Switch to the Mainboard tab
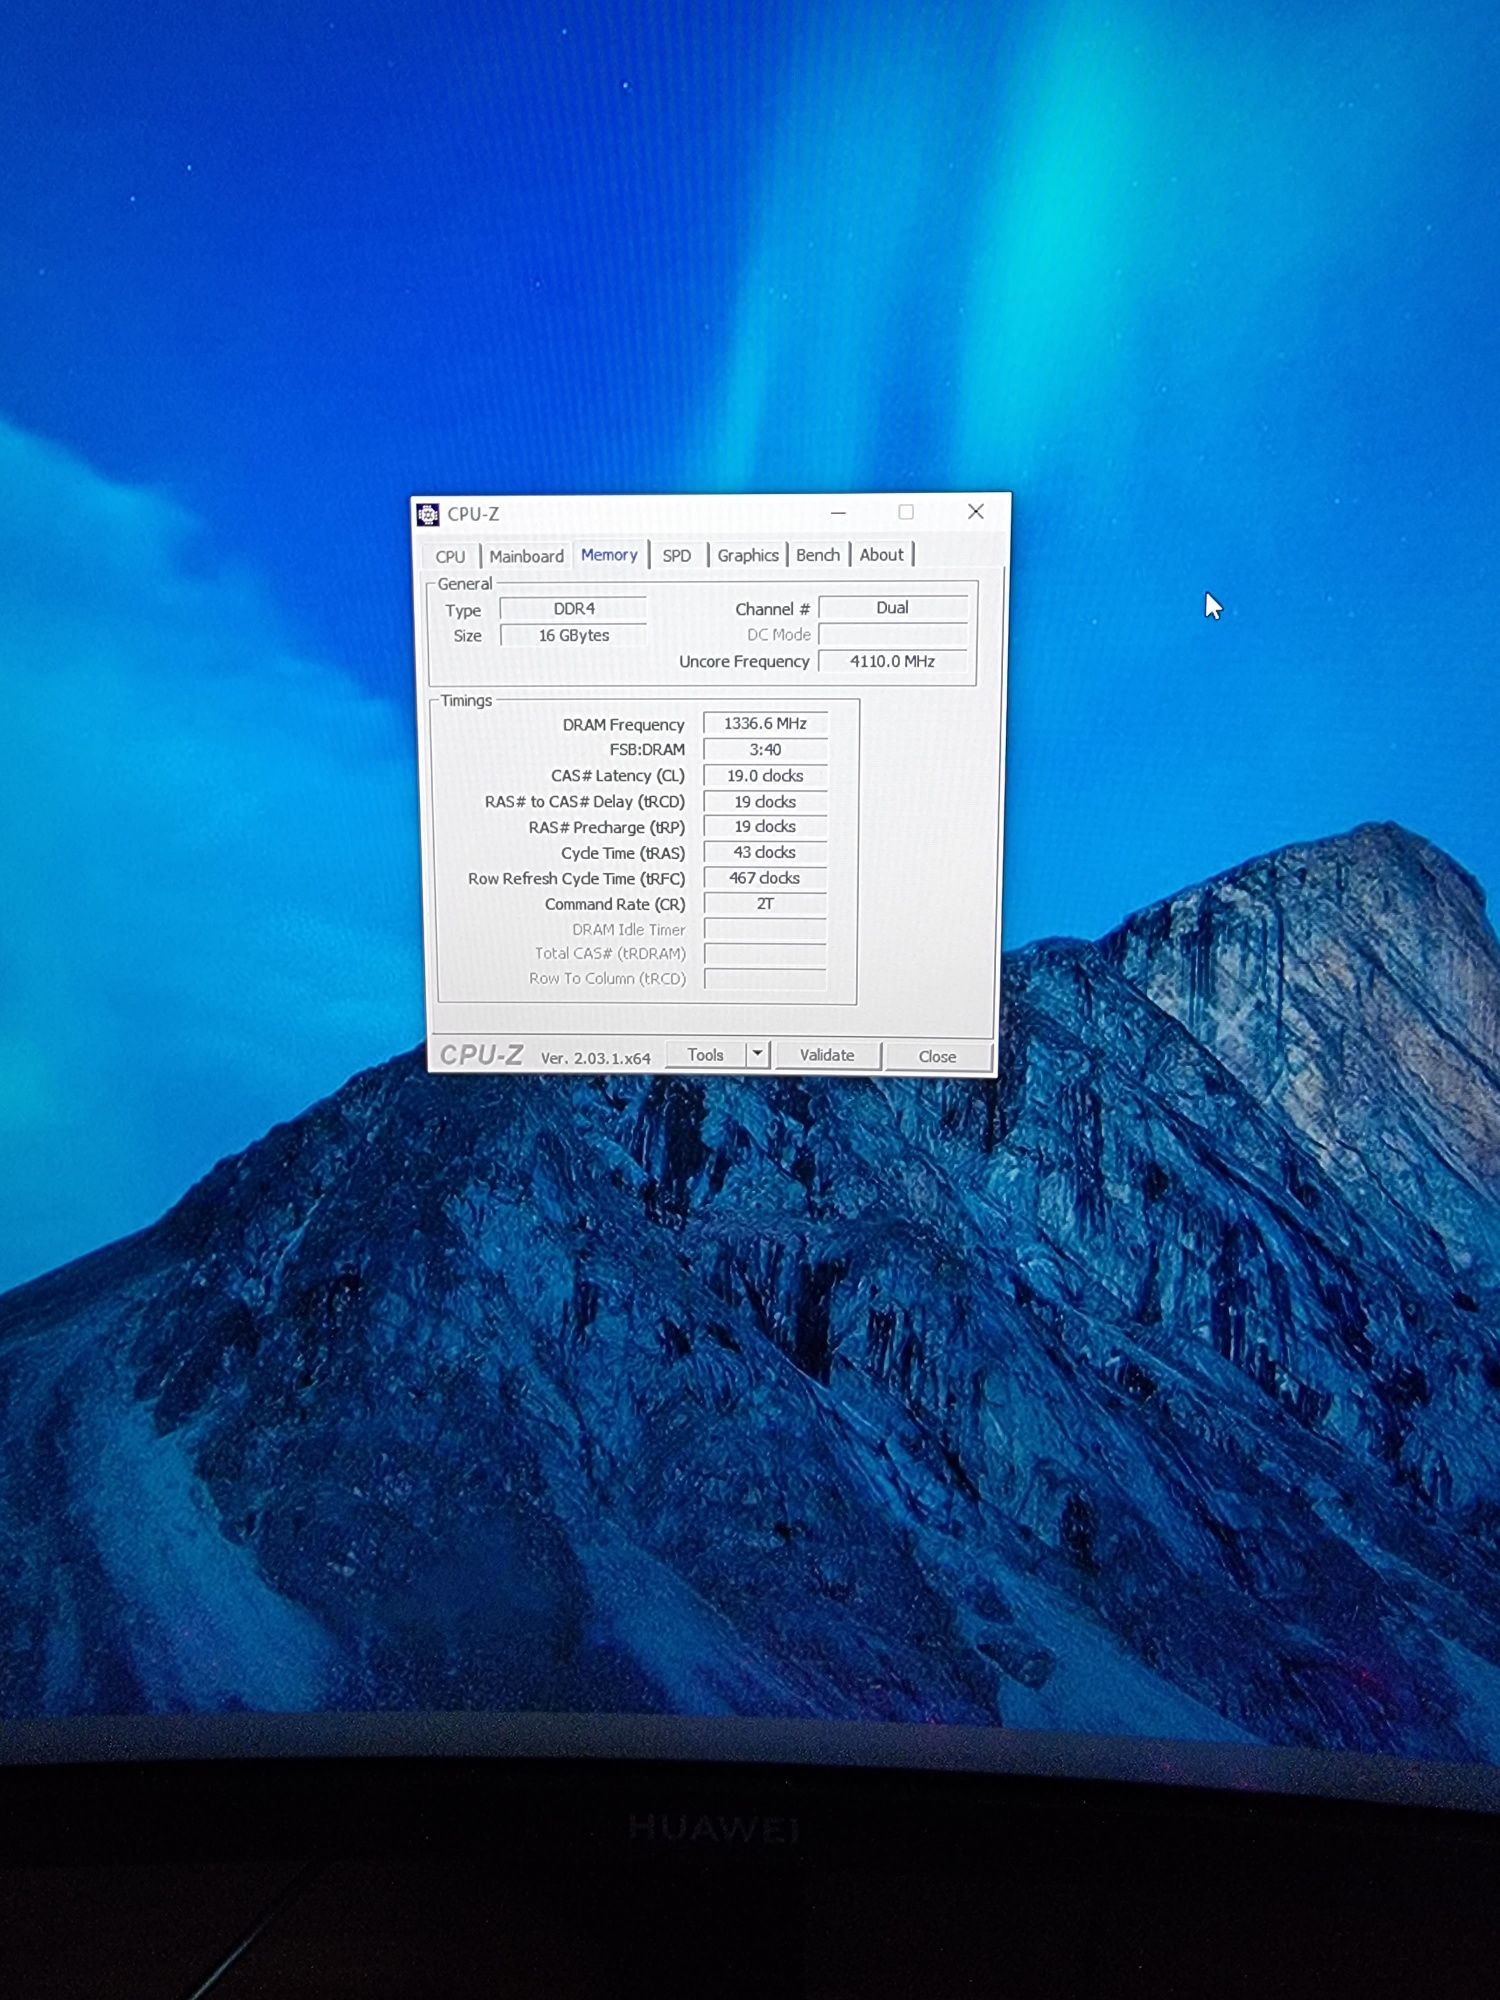 [x=526, y=556]
